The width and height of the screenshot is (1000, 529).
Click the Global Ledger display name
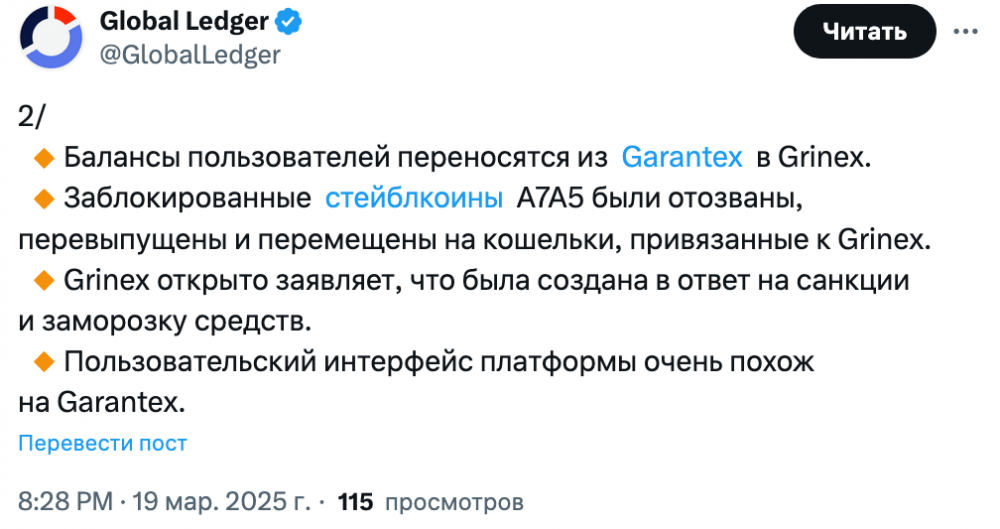pos(184,22)
